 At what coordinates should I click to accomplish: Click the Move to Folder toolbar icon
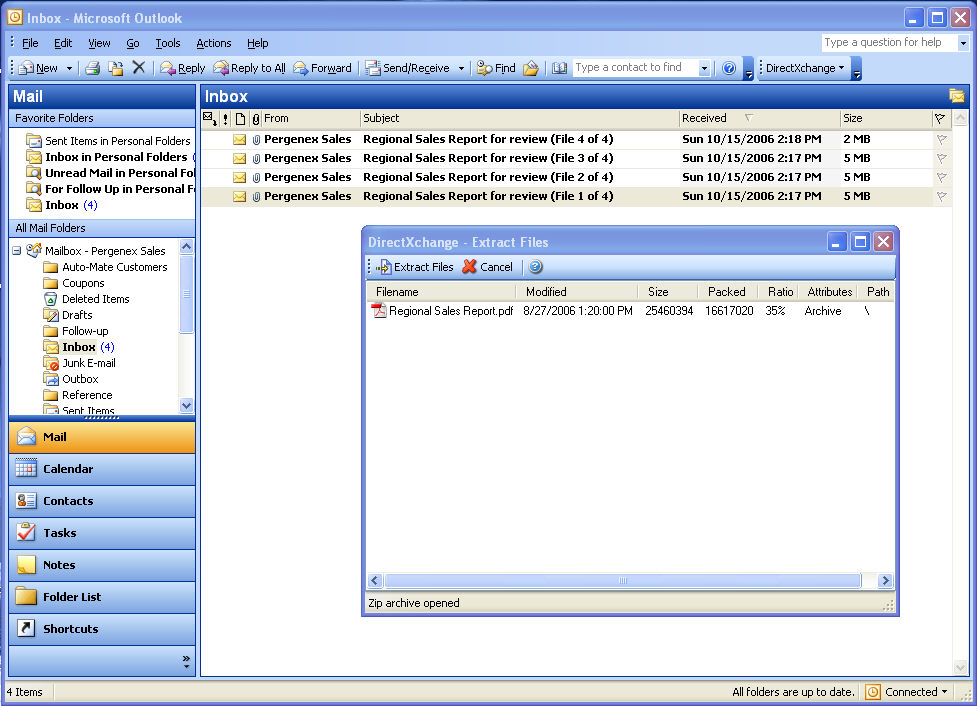coord(115,68)
